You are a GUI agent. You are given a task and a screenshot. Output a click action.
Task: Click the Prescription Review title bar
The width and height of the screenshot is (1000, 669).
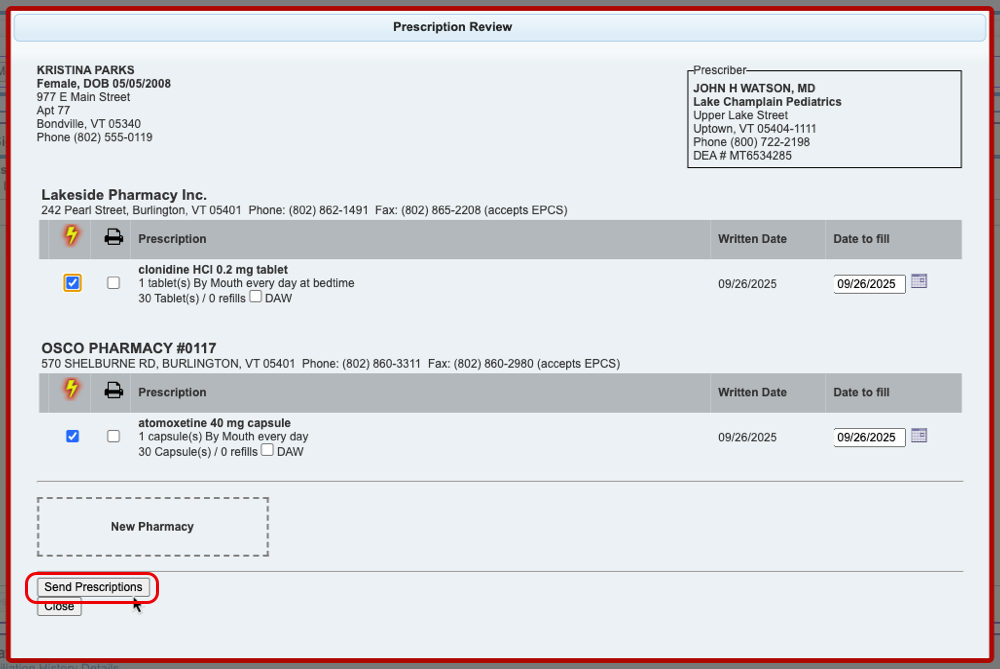click(x=452, y=27)
